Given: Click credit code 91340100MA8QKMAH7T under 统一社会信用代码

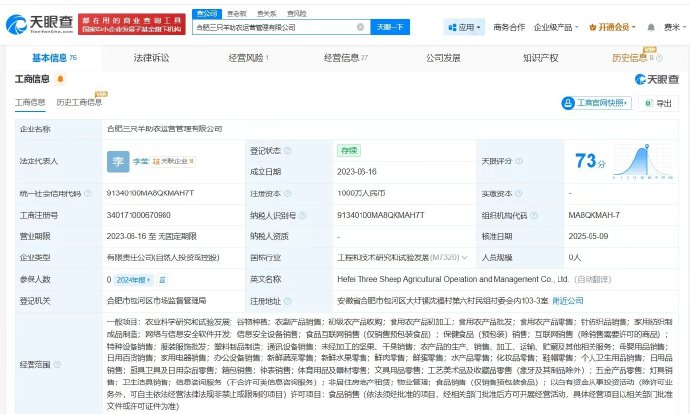Looking at the screenshot, I should coord(150,193).
